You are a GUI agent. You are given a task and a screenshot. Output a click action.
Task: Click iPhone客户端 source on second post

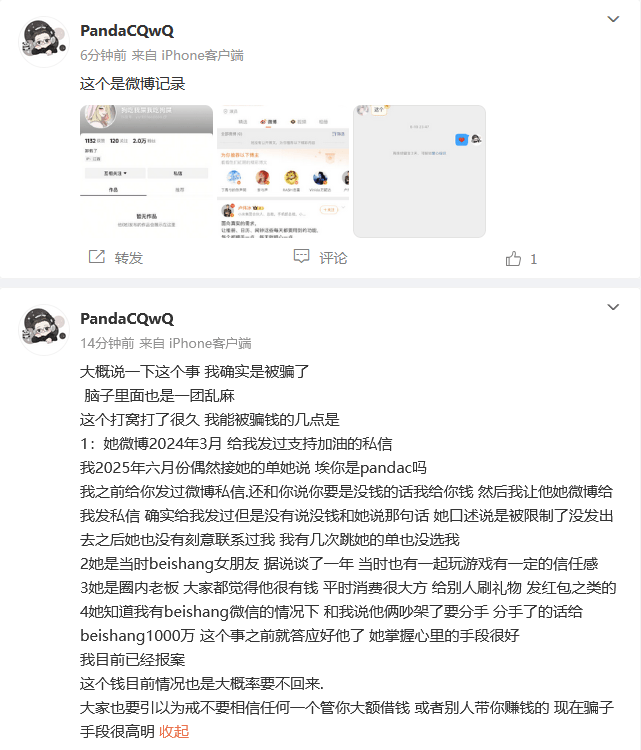click(x=210, y=343)
